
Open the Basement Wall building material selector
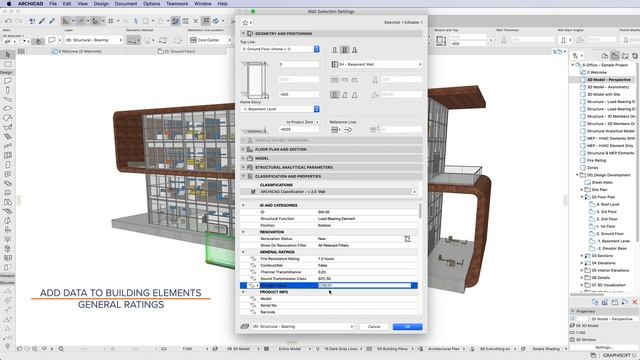(x=376, y=64)
